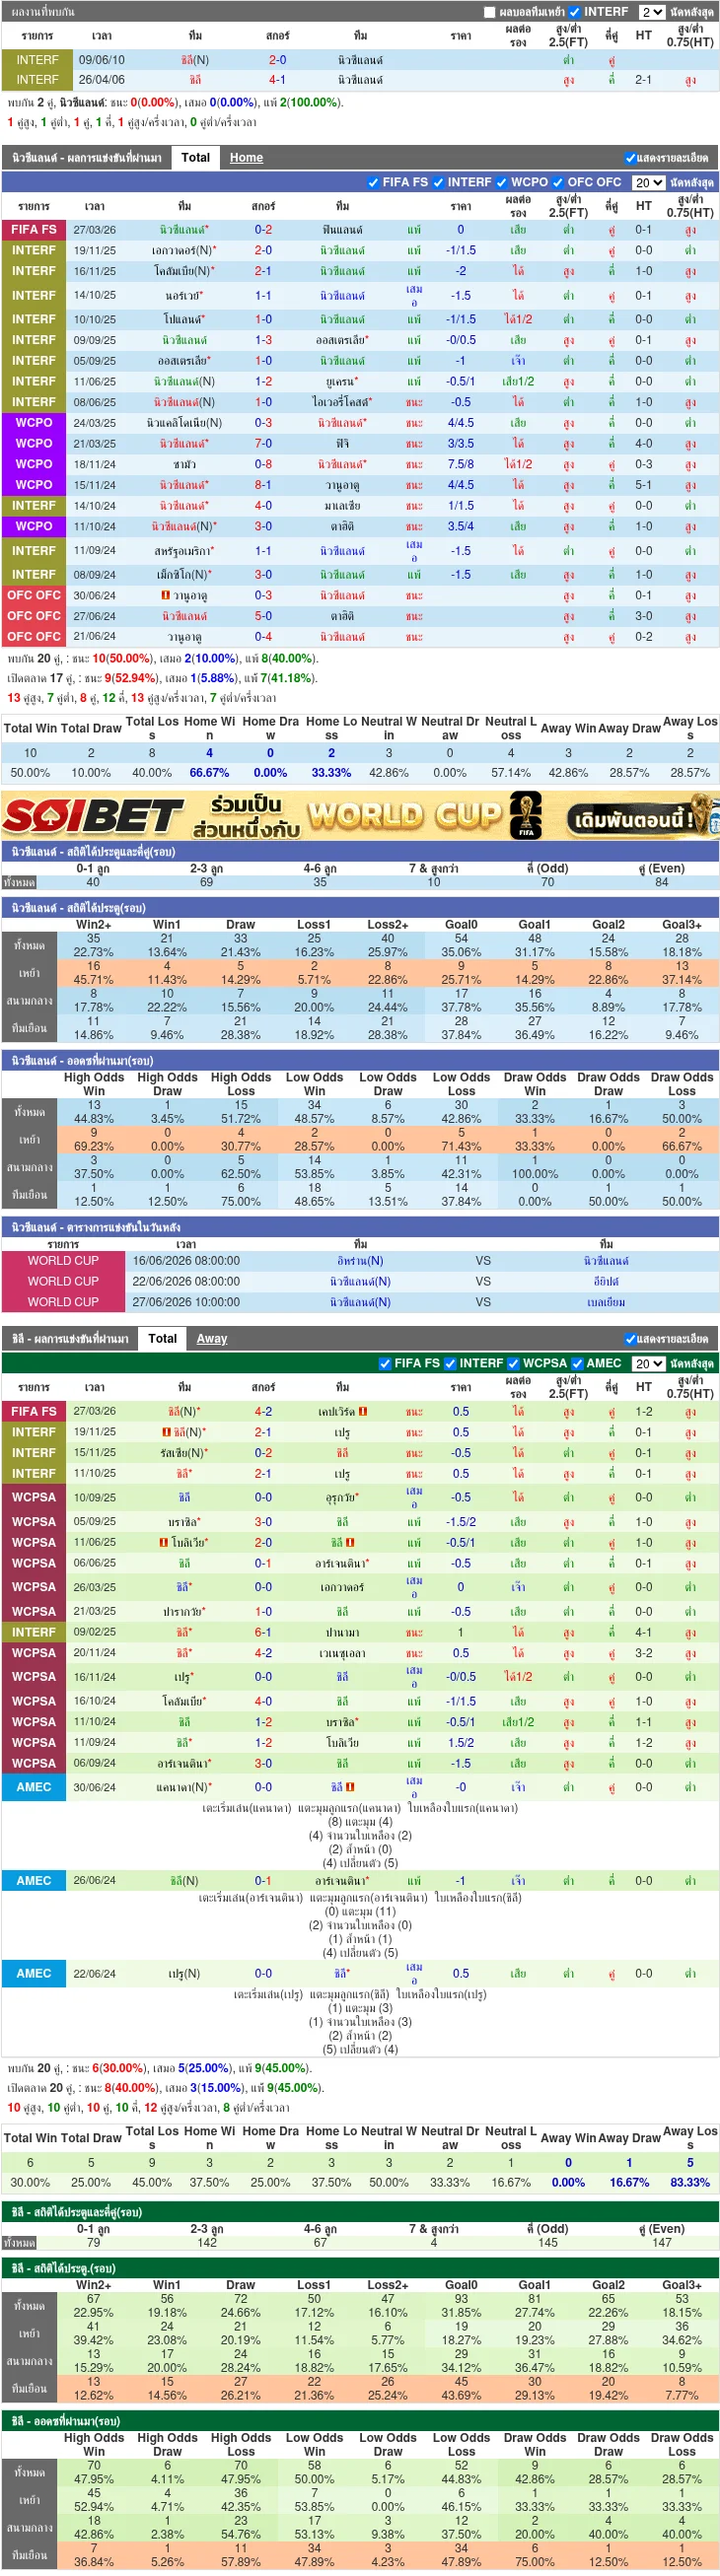
Task: Switch to Home tab in New Zealand results
Action: [246, 158]
